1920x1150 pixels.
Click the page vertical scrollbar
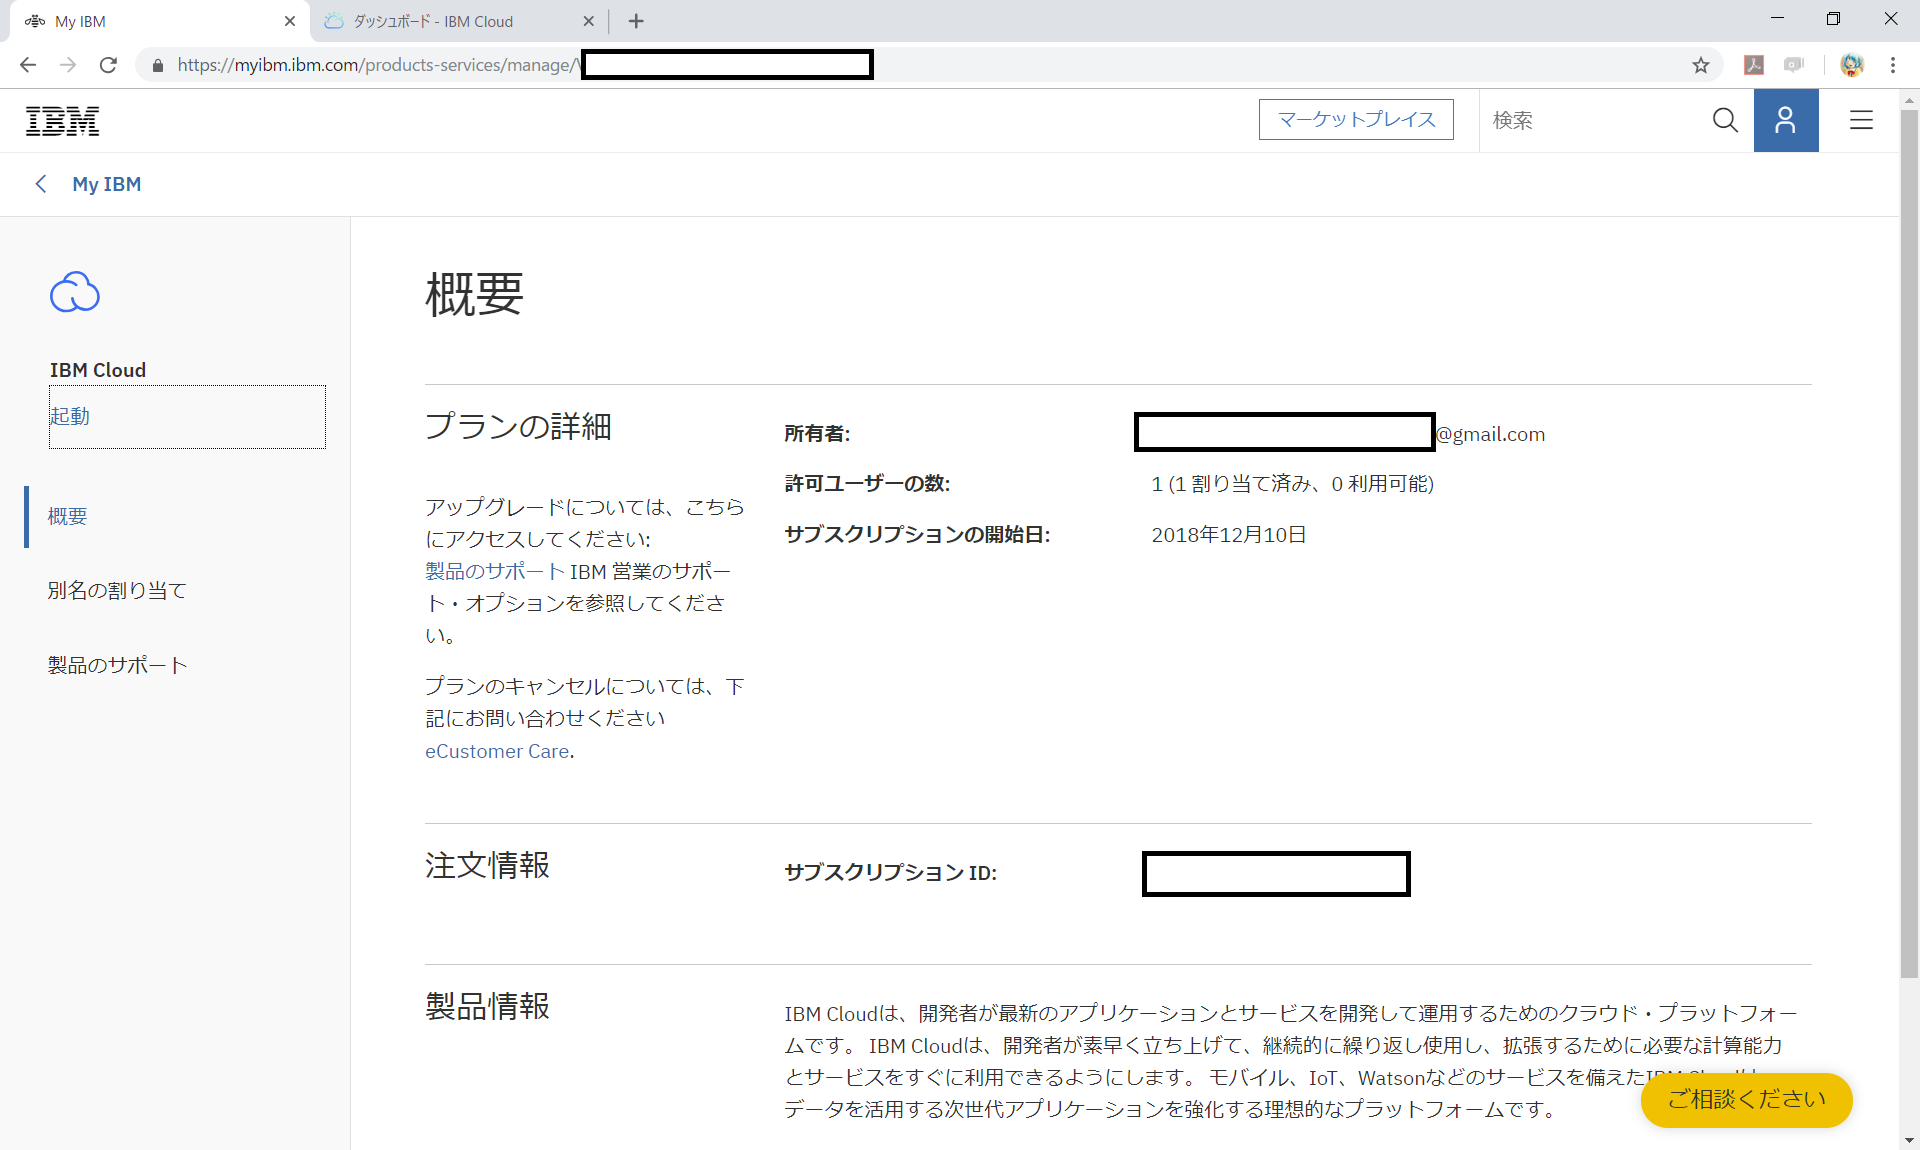(x=1909, y=540)
